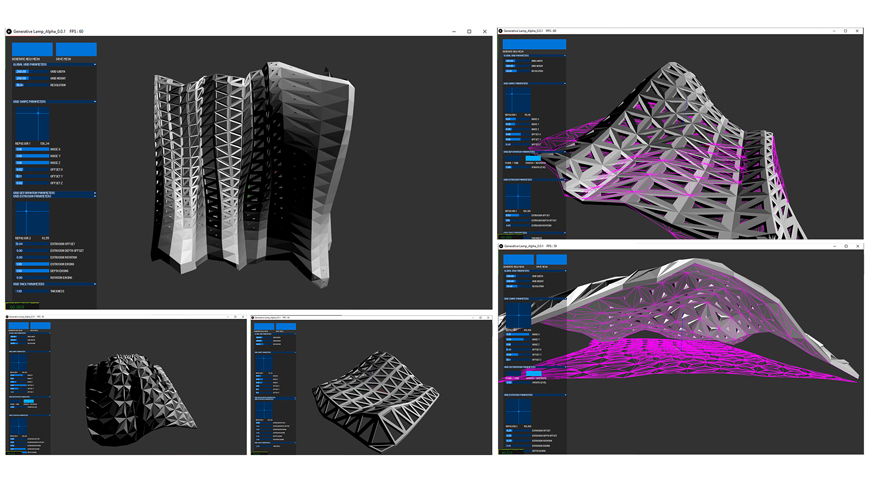
Task: Click Save Mesh in bottom-middle window
Action: point(286,326)
